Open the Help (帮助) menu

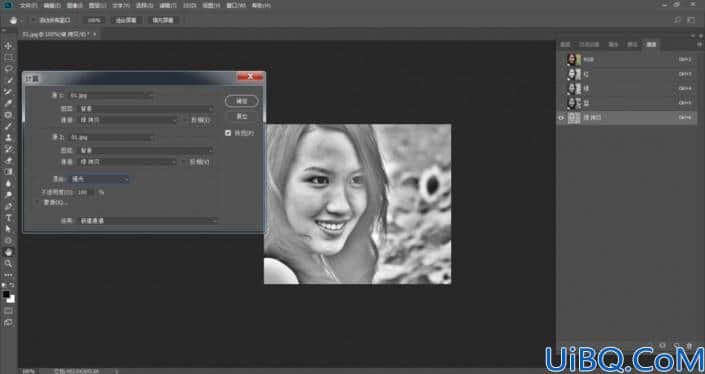click(x=261, y=6)
